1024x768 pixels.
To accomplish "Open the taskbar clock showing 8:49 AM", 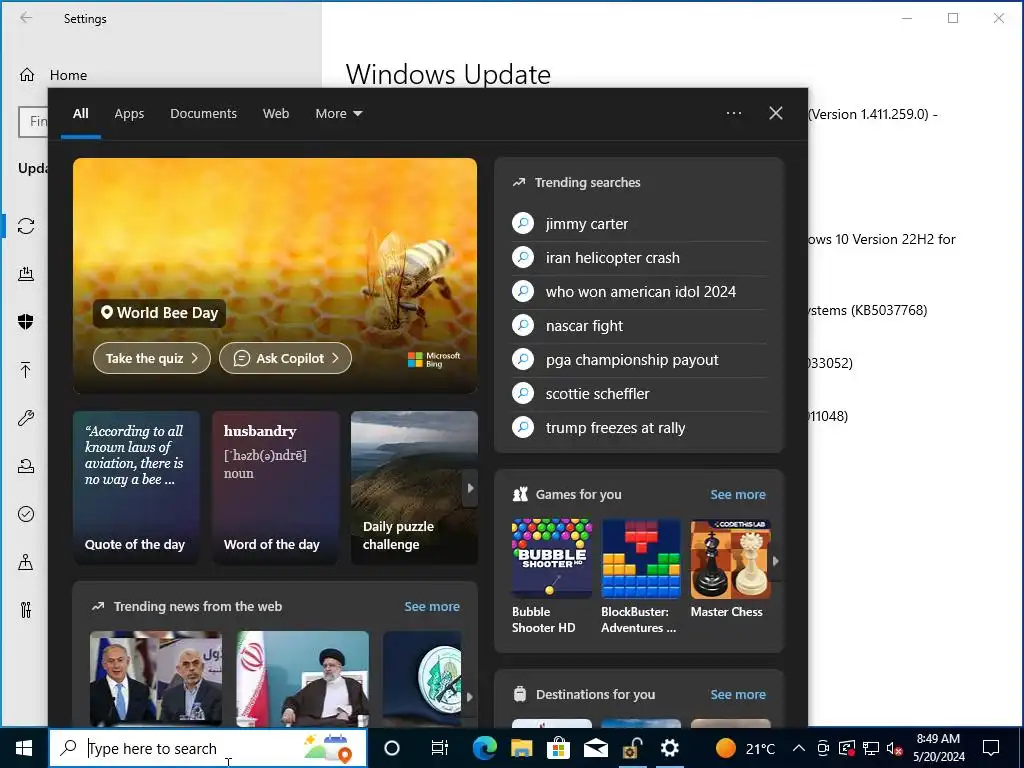I will pyautogui.click(x=938, y=748).
